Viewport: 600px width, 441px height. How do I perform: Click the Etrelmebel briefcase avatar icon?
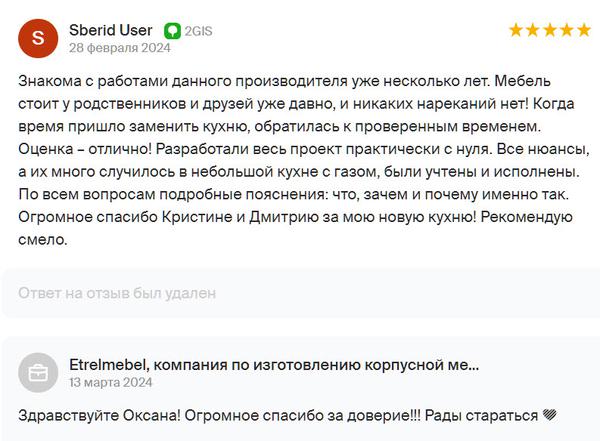point(38,373)
